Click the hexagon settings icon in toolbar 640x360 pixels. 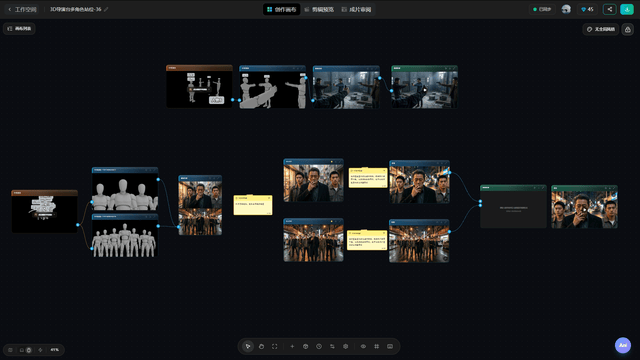pos(346,347)
